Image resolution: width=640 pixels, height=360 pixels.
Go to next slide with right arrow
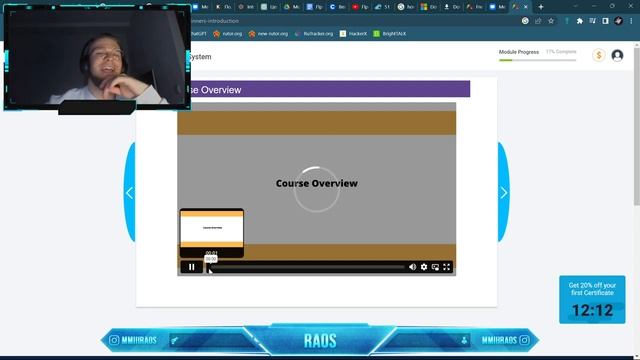coord(504,193)
